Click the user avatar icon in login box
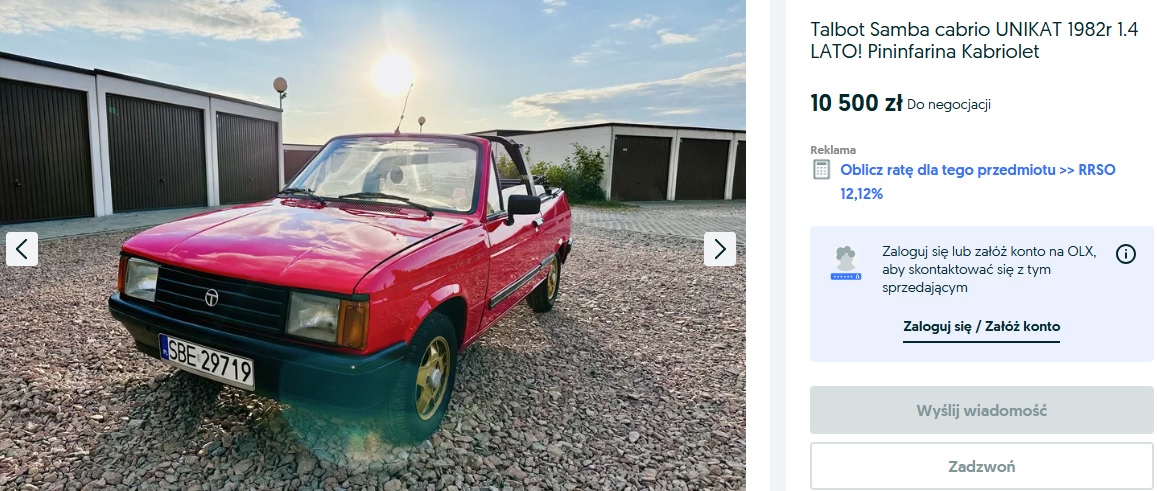Image resolution: width=1157 pixels, height=491 pixels. [846, 263]
